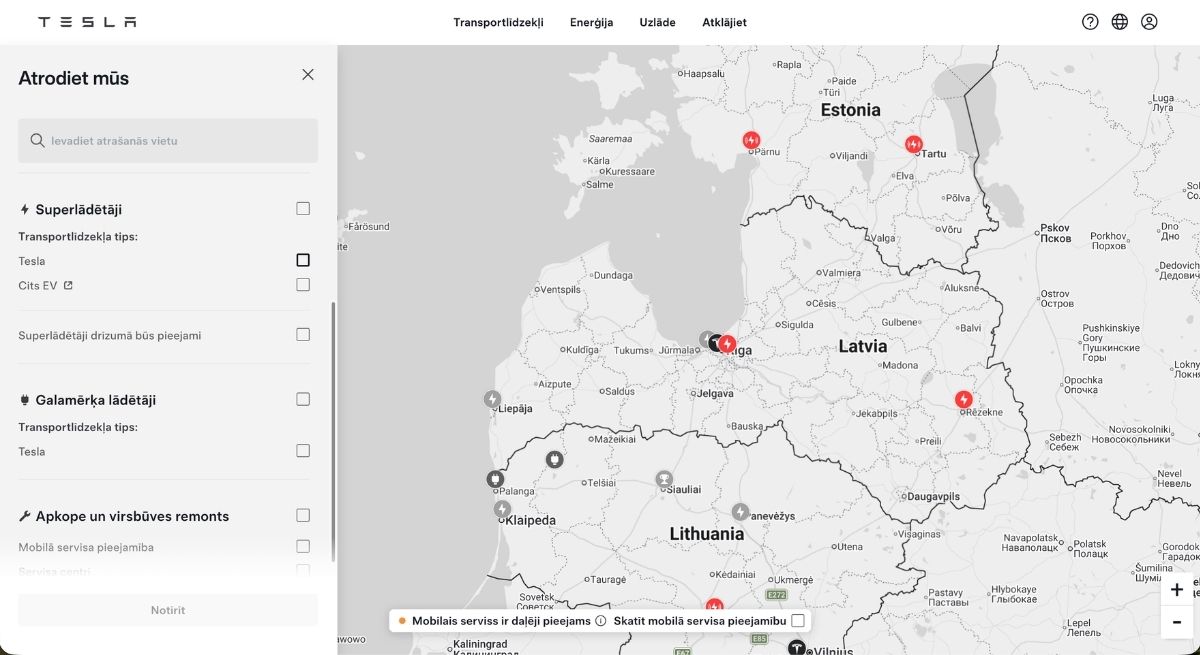Focus the Ievadiet atrašanās vietu search field
Screen dimensions: 1200x655
(168, 141)
